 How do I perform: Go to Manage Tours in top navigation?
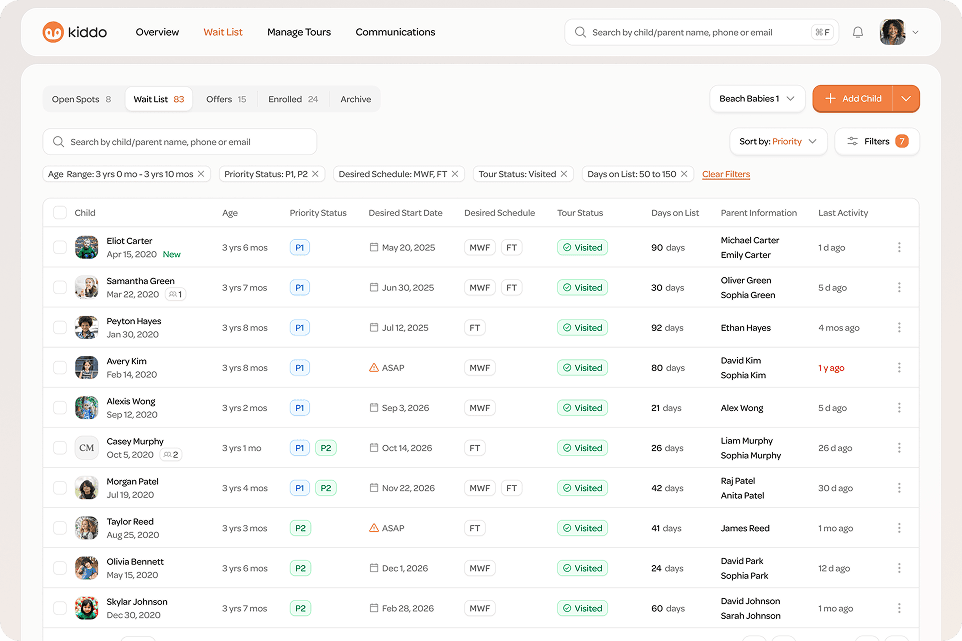(298, 32)
